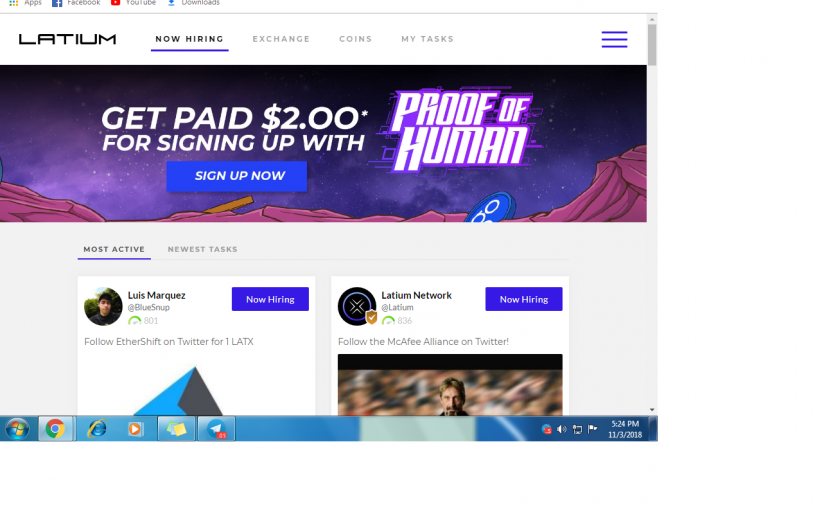The image size is (822, 512).
Task: Click the Latium logo
Action: (x=68, y=39)
